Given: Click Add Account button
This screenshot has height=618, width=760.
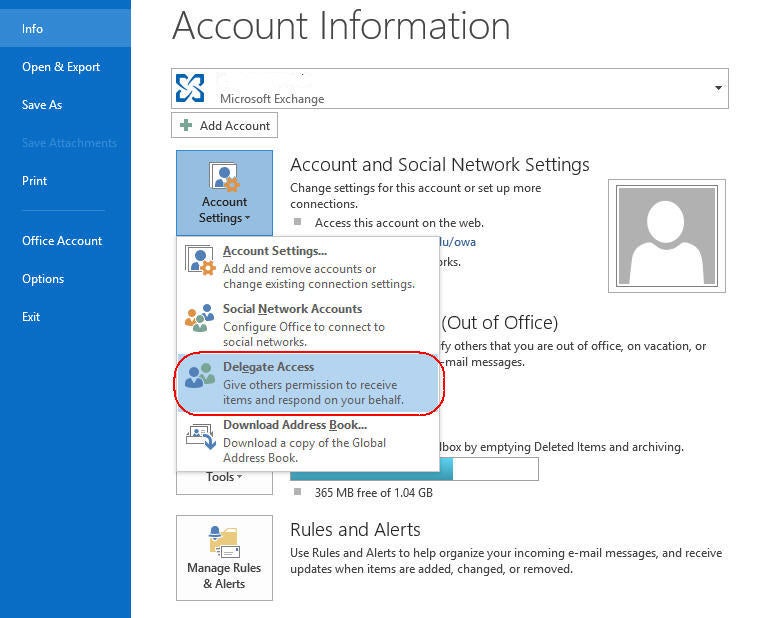Looking at the screenshot, I should [x=224, y=125].
